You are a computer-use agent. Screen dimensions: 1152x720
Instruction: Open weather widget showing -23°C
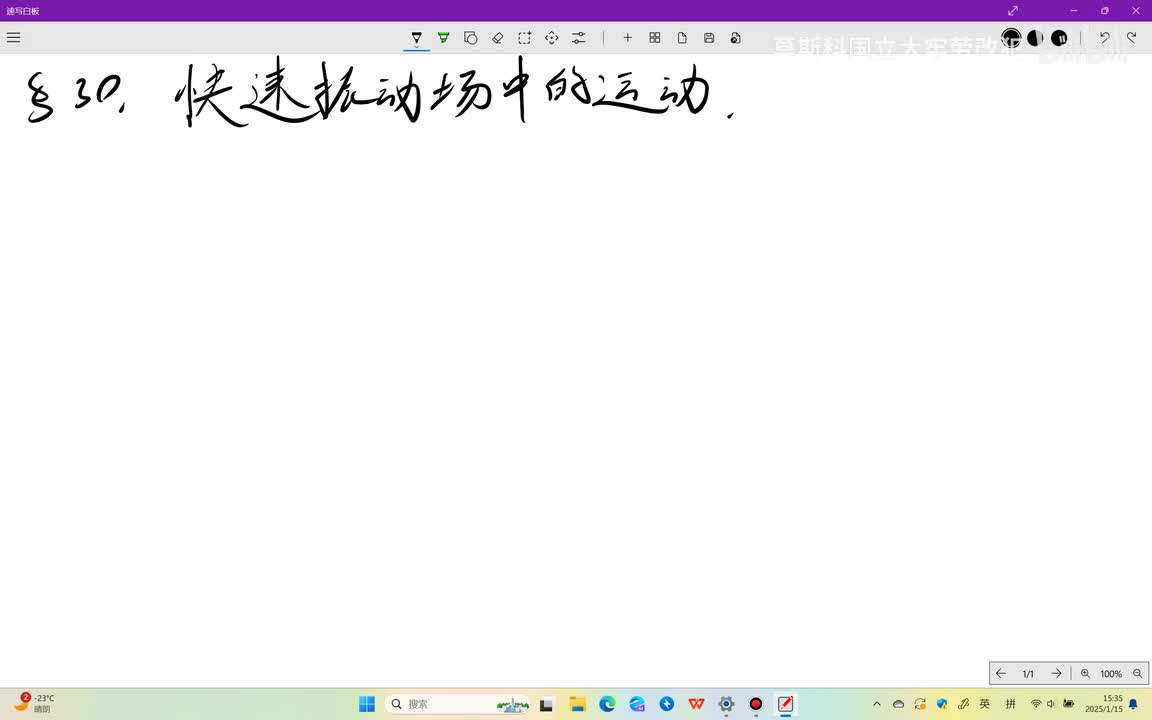coord(34,703)
